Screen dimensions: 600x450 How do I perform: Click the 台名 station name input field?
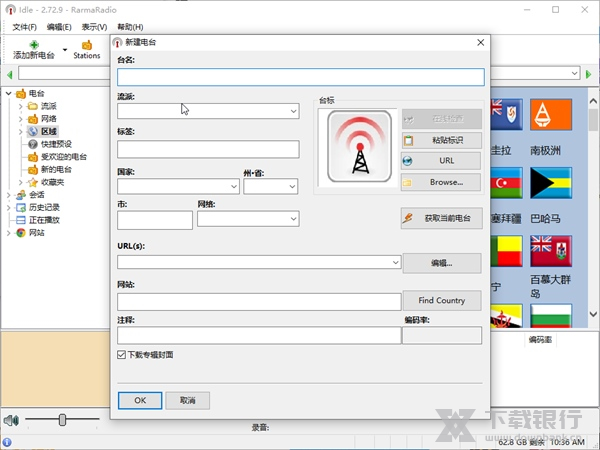click(x=300, y=77)
